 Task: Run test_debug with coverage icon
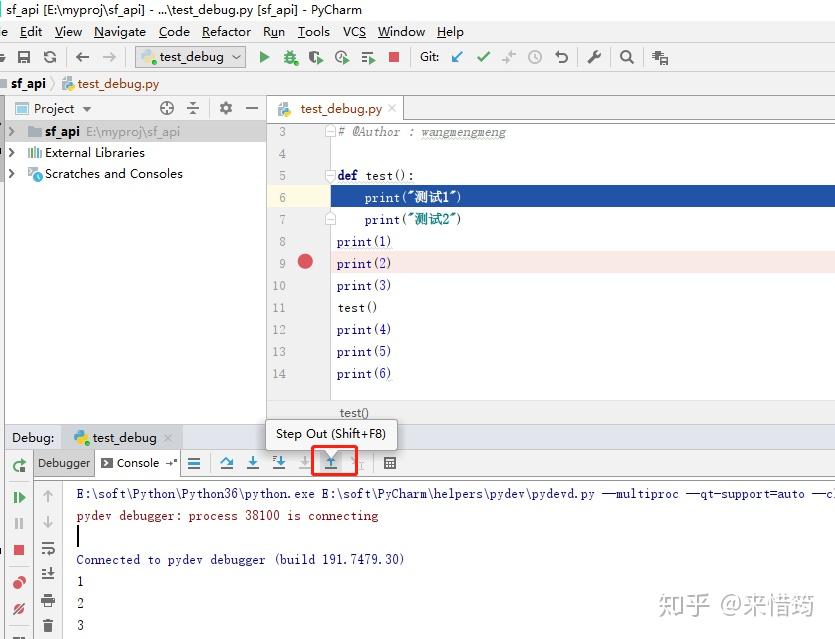316,57
